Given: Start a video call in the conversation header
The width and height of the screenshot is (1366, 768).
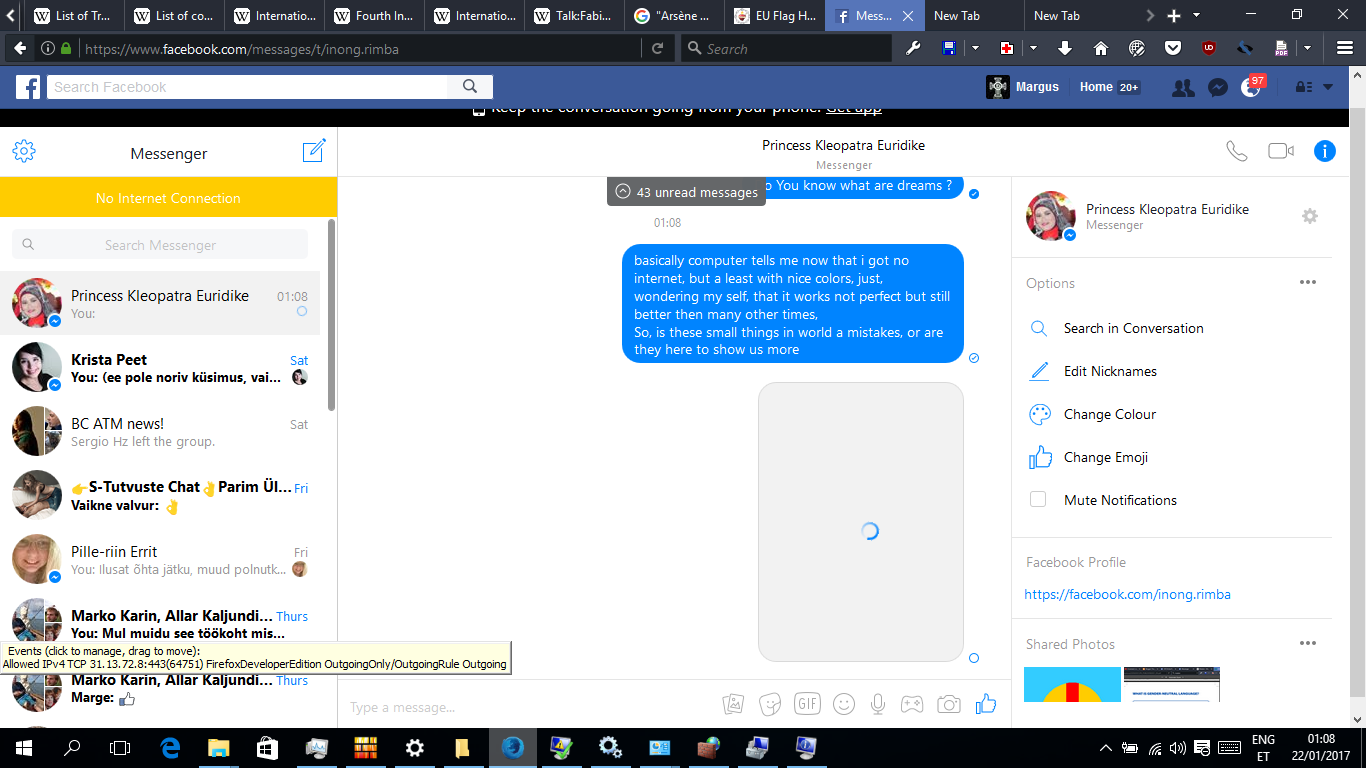Looking at the screenshot, I should tap(1281, 151).
